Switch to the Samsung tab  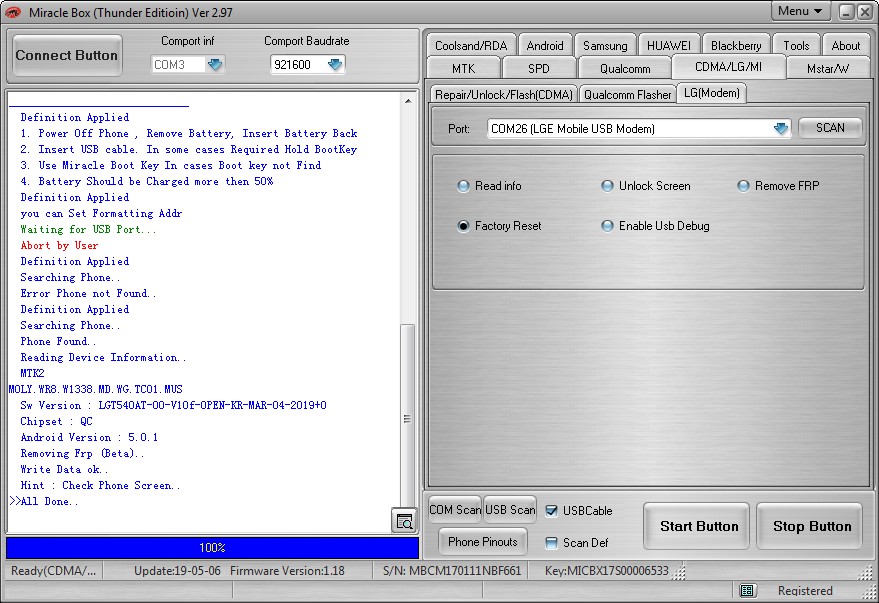pos(605,45)
